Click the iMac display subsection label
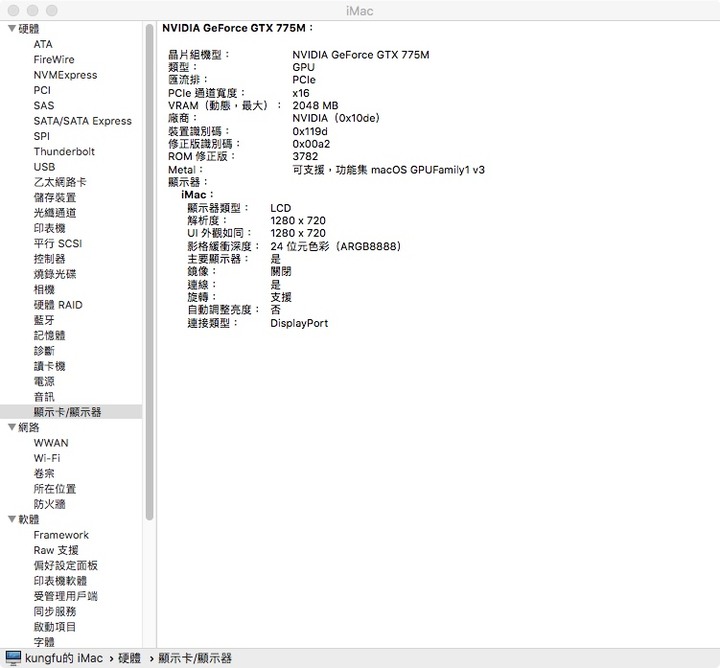 coord(197,195)
